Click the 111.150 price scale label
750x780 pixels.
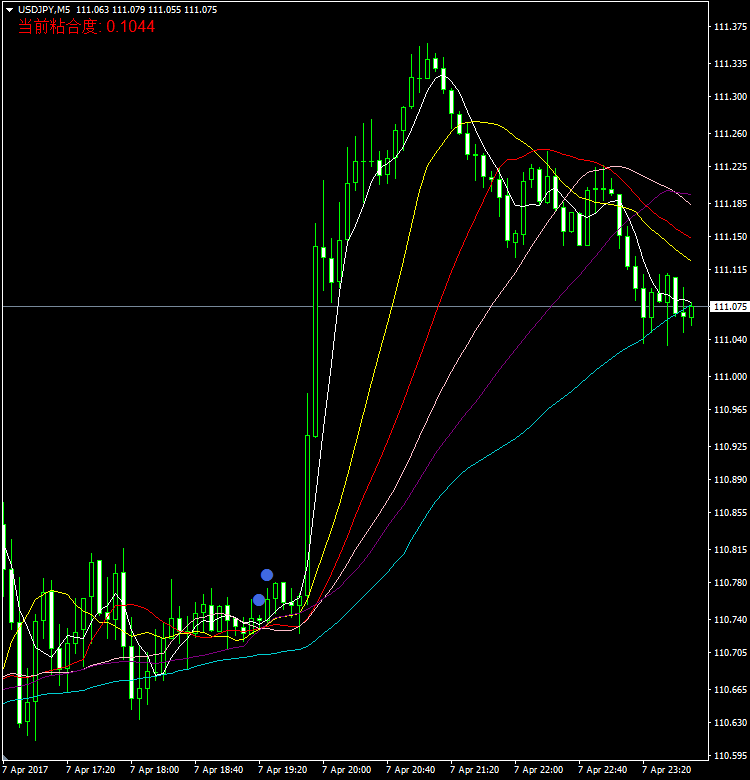pyautogui.click(x=730, y=237)
